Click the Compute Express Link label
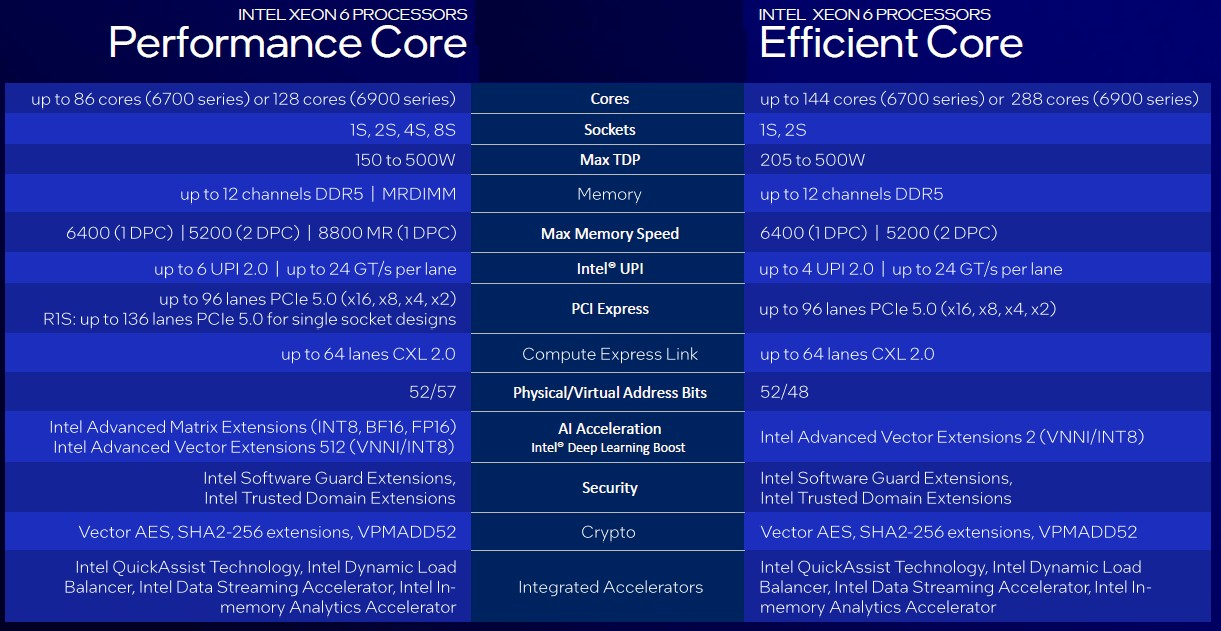This screenshot has height=631, width=1221. [x=609, y=354]
